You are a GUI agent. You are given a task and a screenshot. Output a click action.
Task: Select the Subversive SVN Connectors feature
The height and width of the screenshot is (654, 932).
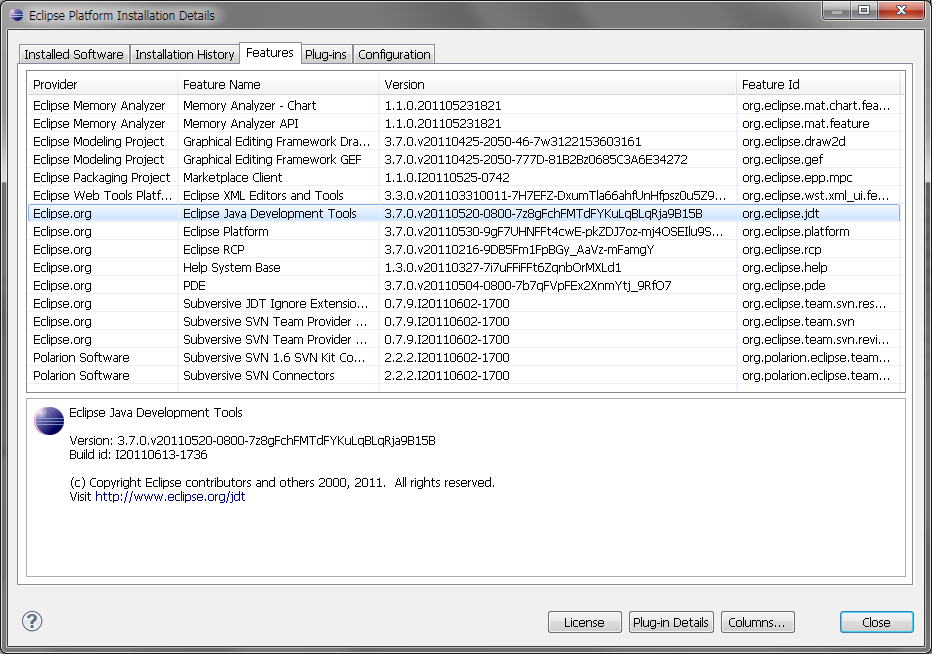coord(259,375)
